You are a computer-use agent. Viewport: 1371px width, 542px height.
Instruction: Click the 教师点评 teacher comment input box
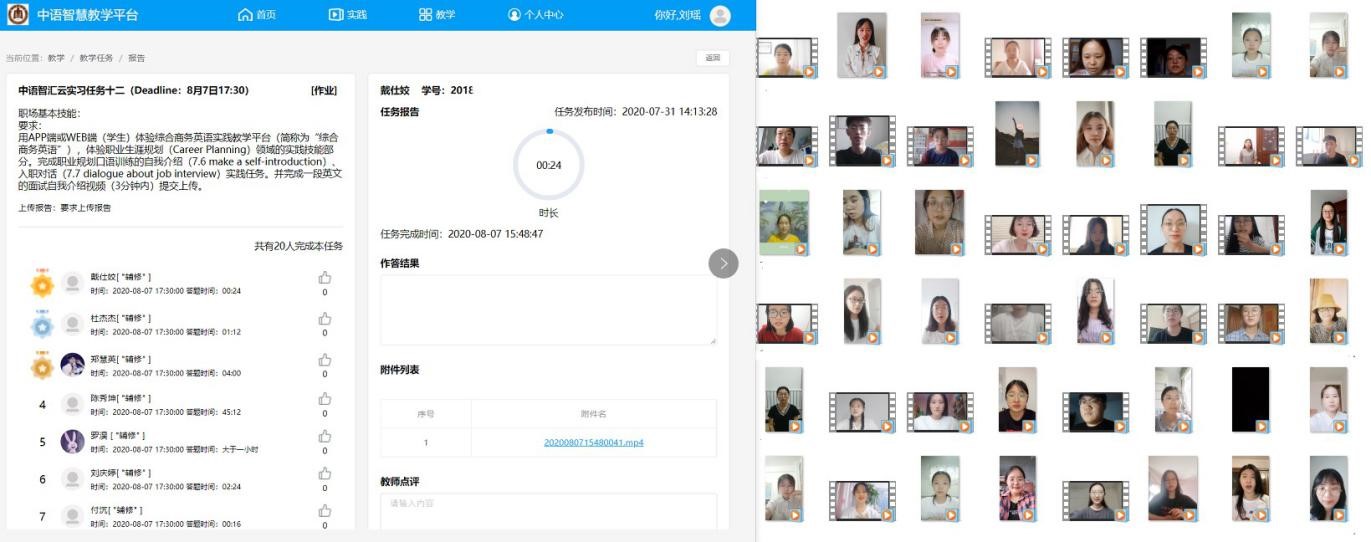point(548,509)
